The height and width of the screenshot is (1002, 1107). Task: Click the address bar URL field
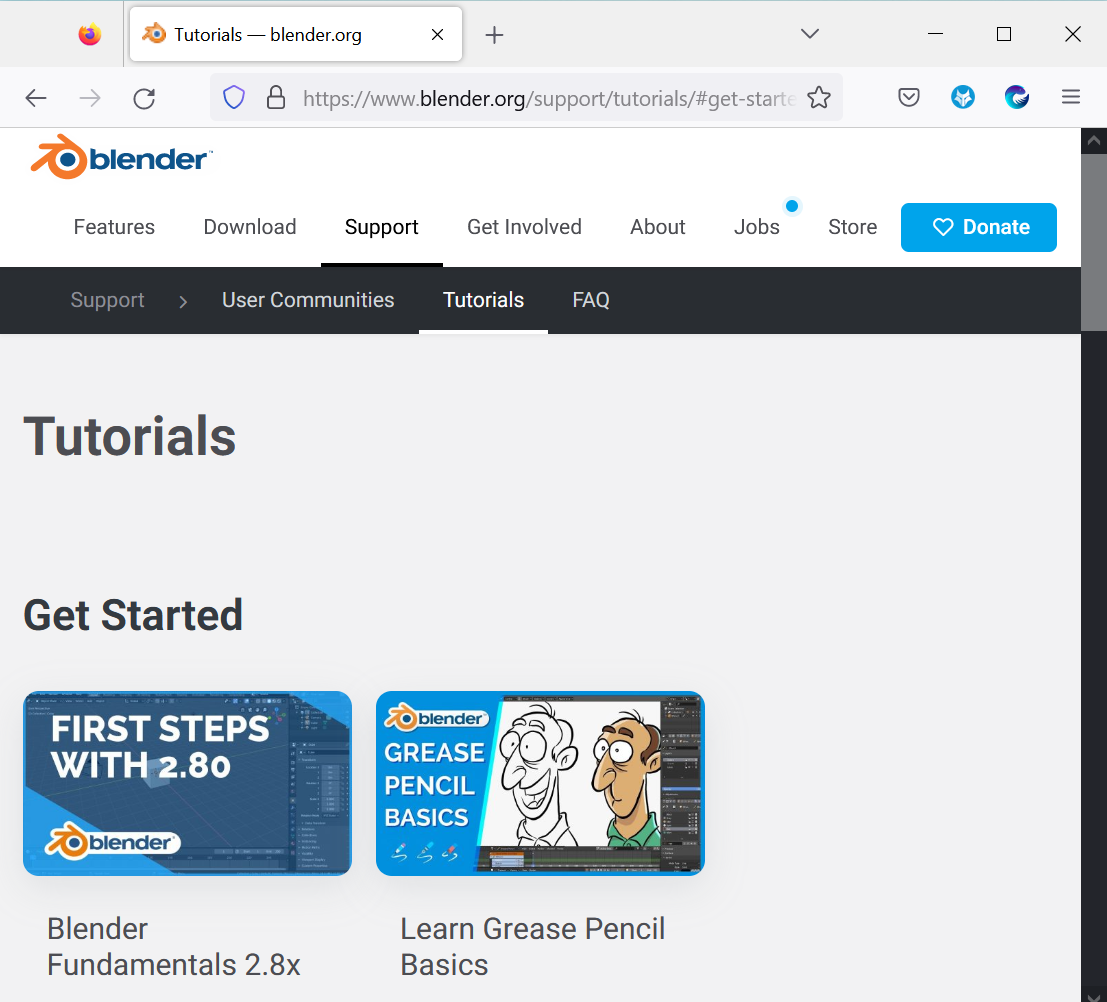[x=550, y=97]
